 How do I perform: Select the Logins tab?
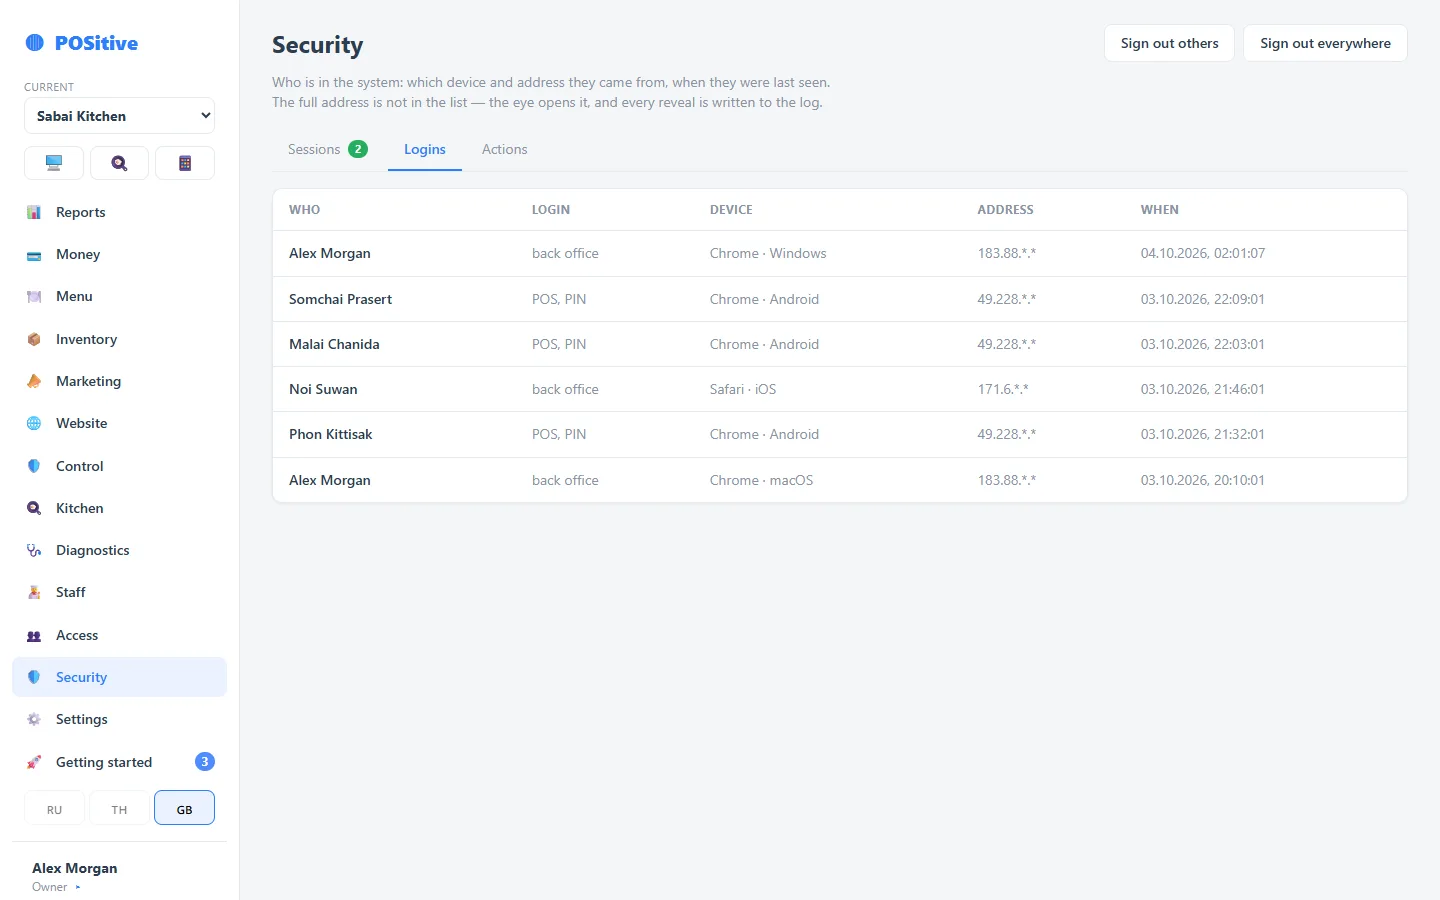(x=425, y=149)
